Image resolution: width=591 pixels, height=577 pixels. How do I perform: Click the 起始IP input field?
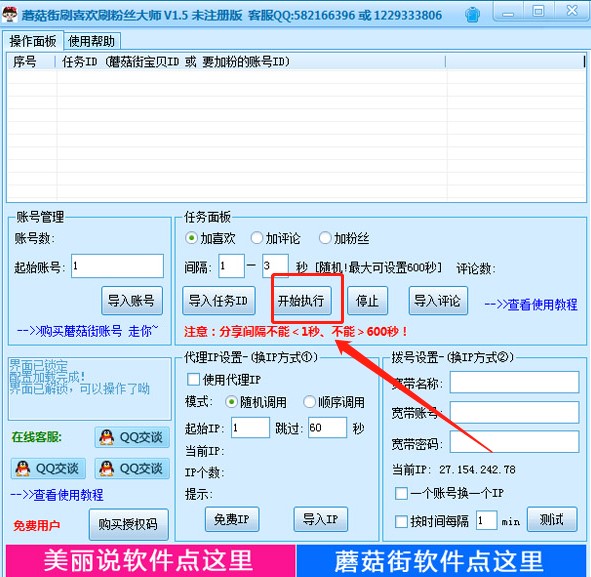(250, 427)
